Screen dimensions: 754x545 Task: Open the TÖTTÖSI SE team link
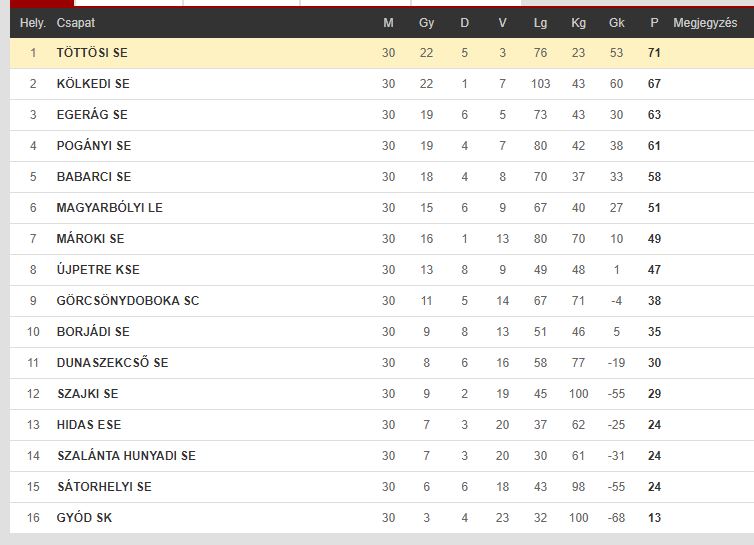coord(92,52)
